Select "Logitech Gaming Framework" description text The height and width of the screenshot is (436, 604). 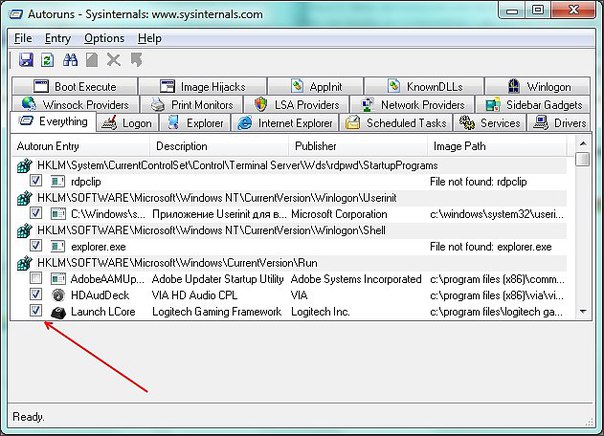217,312
